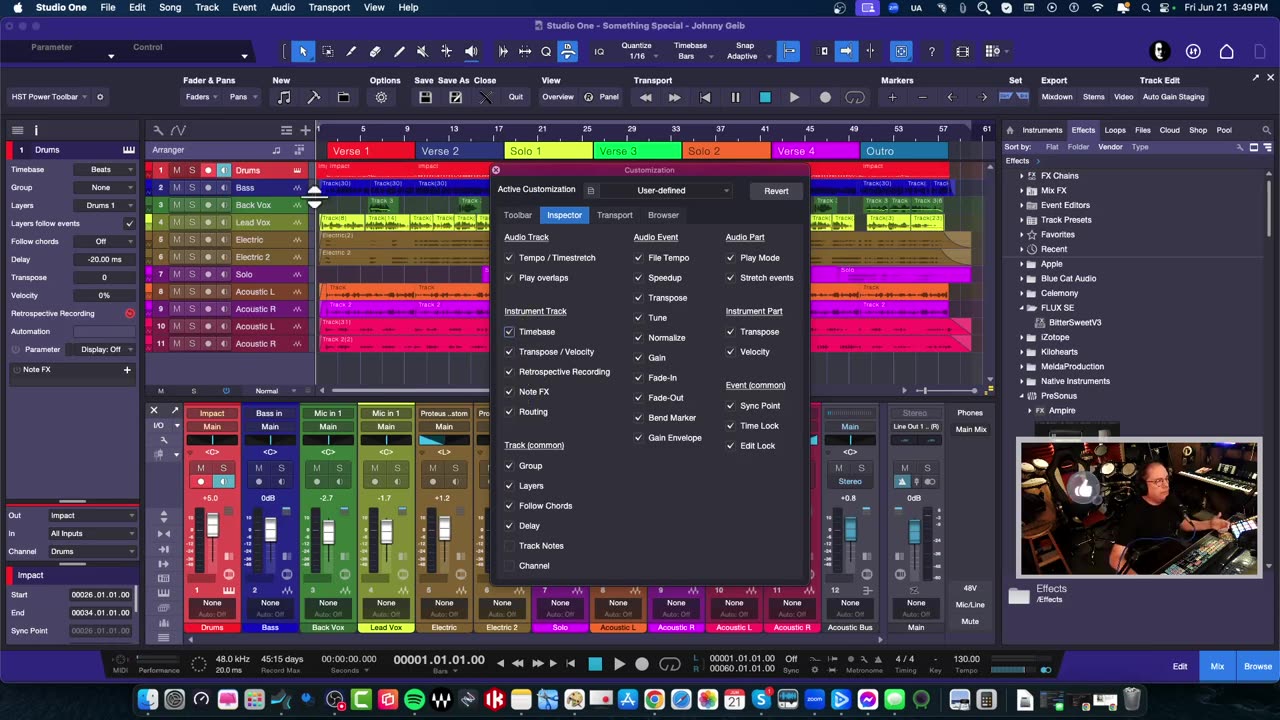
Task: Open Timebase Beats dropdown in inspector
Action: 105,169
